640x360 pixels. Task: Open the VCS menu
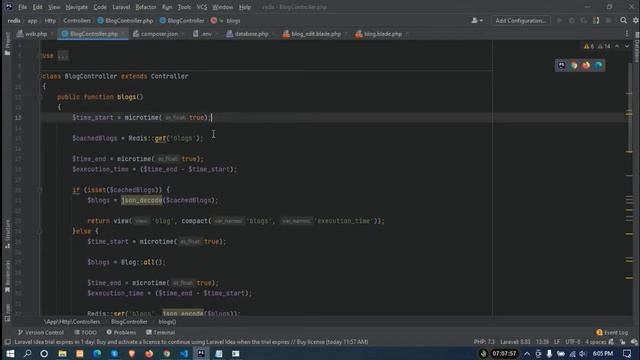click(x=202, y=7)
